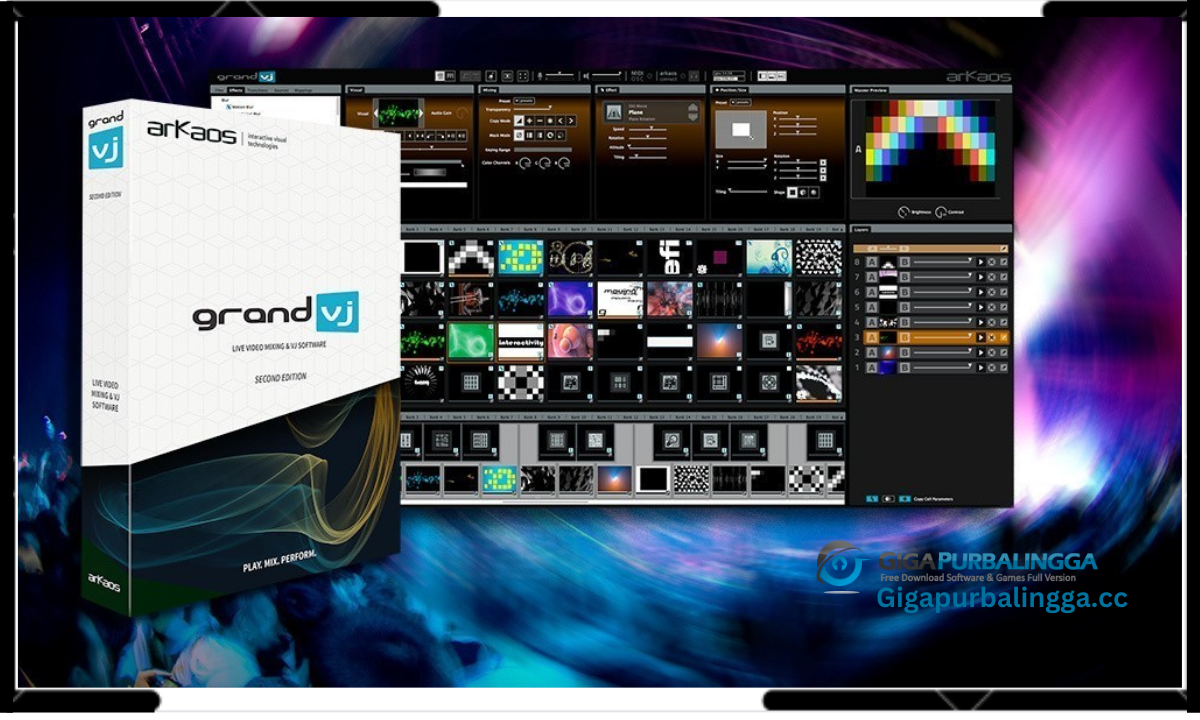Viewport: 1200px width, 720px height.
Task: Click the effect selector up/down arrows
Action: tap(693, 112)
